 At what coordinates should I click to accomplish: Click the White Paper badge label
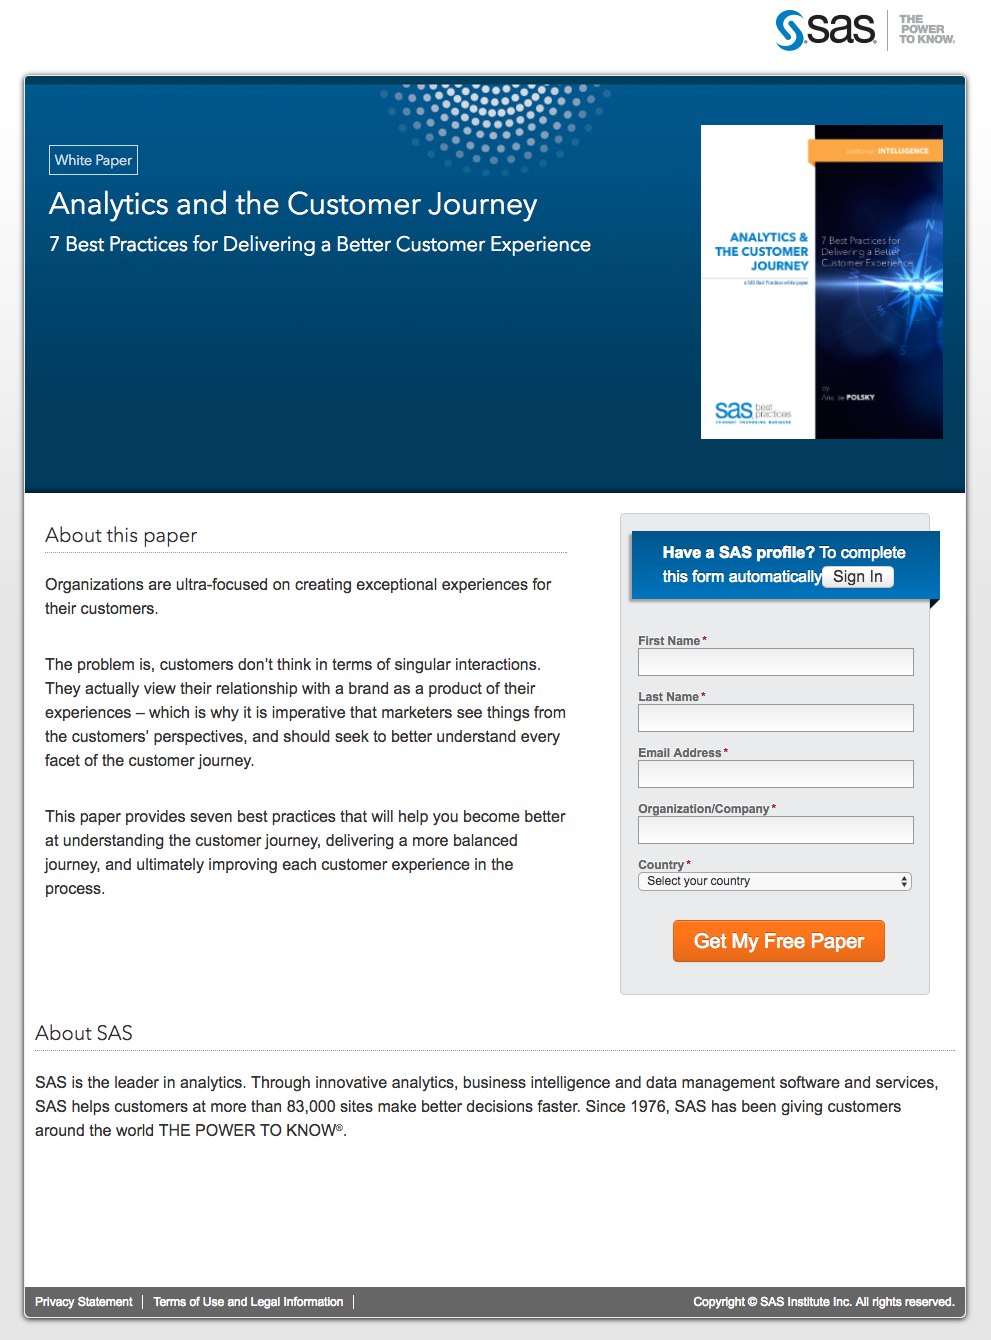coord(93,160)
